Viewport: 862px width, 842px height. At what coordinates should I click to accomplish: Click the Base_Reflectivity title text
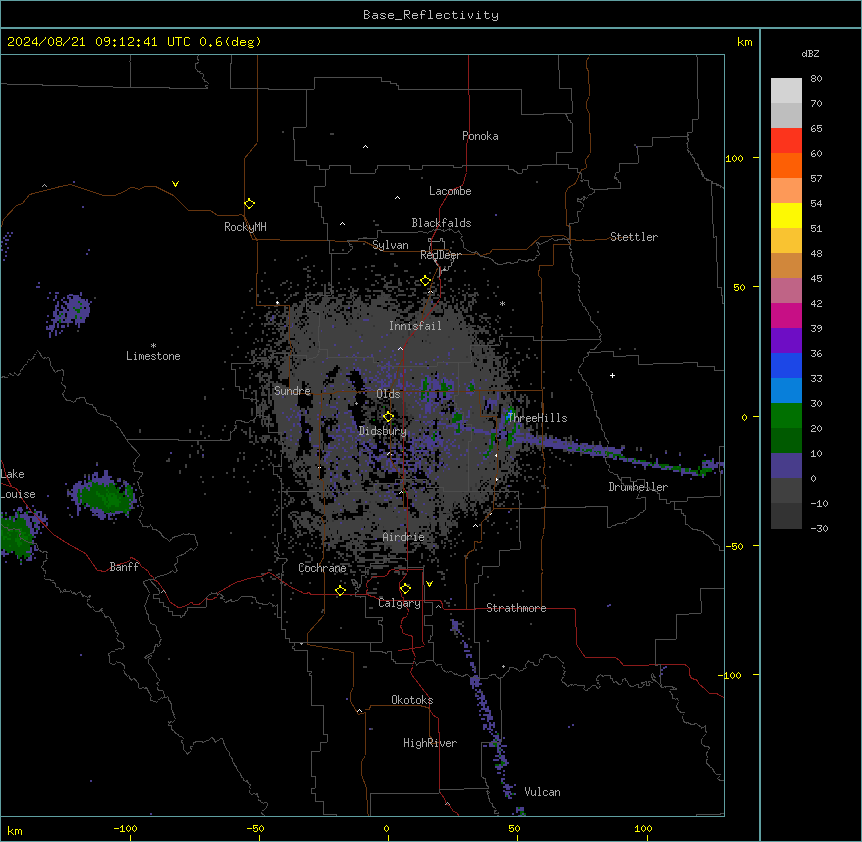[431, 15]
